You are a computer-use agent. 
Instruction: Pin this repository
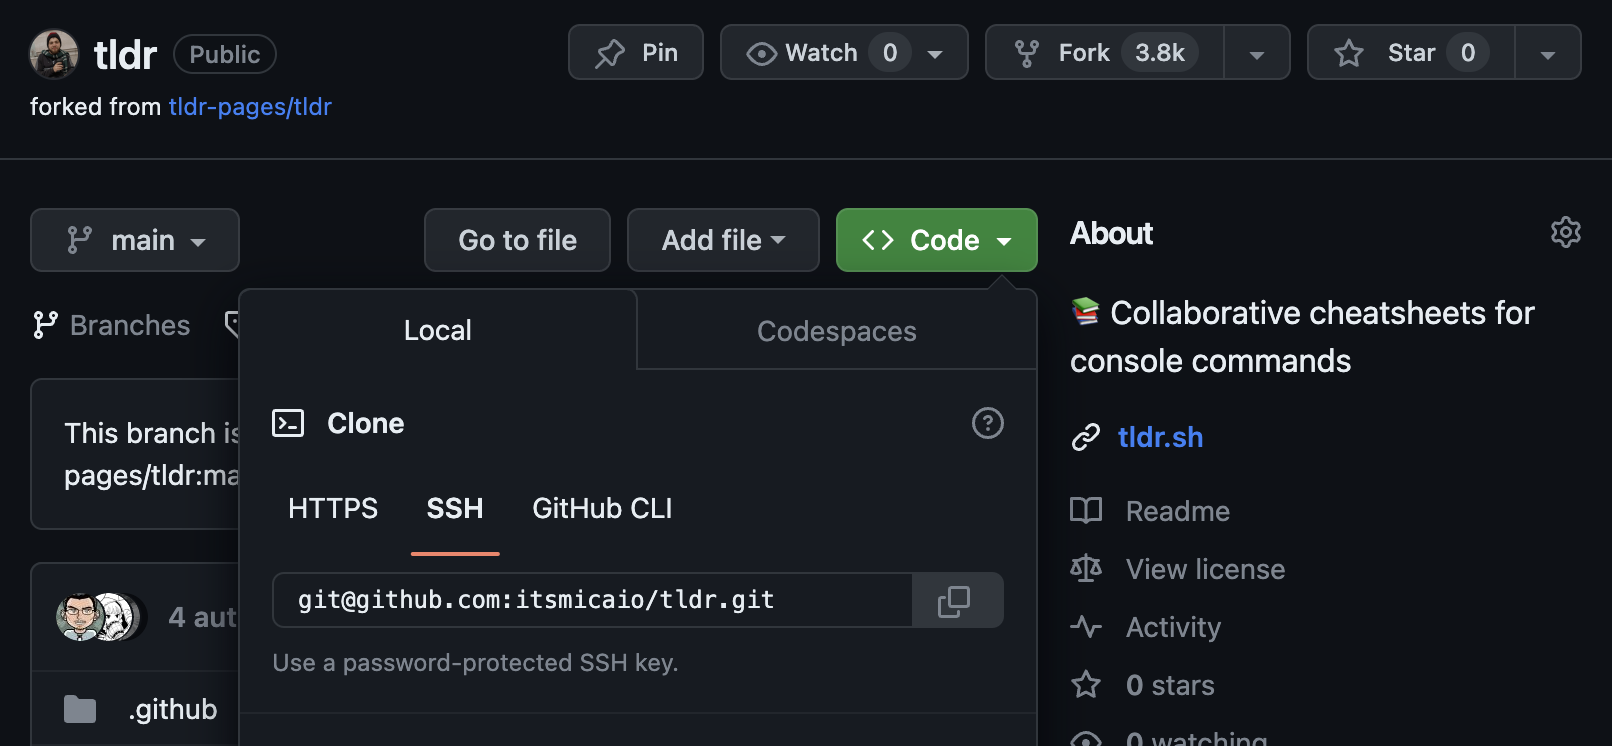point(636,52)
